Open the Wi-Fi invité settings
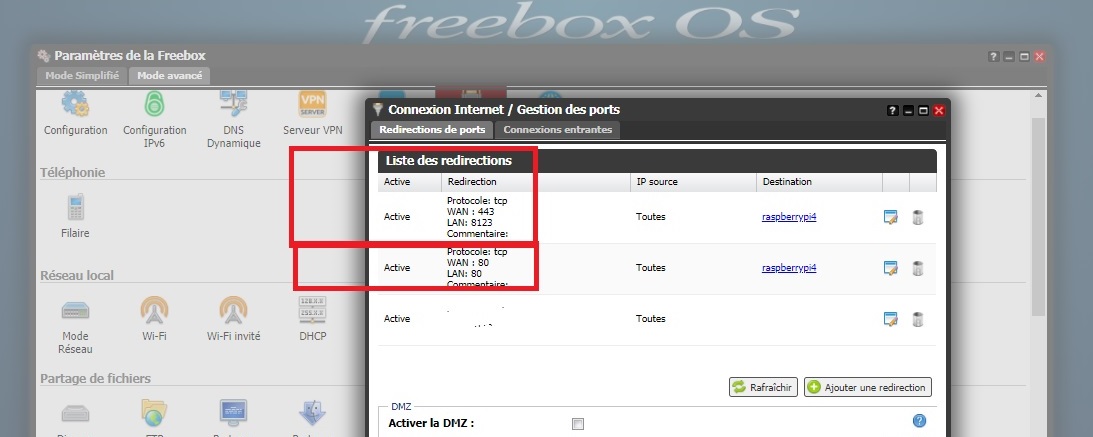This screenshot has width=1093, height=437. point(233,312)
